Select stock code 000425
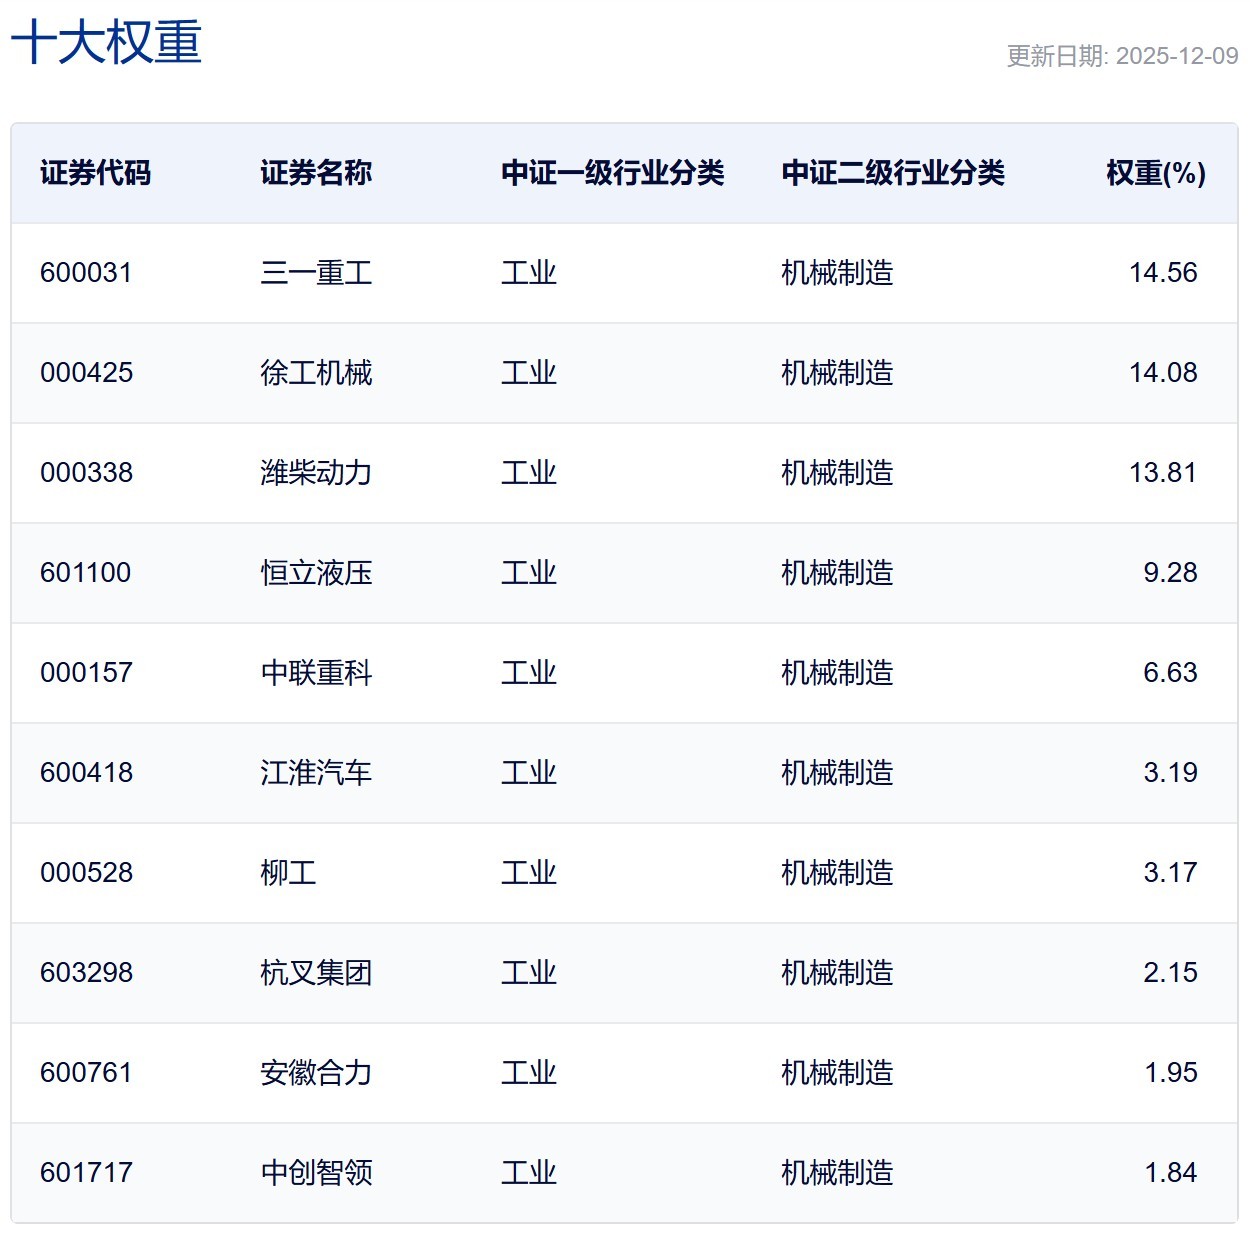This screenshot has width=1250, height=1234. click(86, 373)
